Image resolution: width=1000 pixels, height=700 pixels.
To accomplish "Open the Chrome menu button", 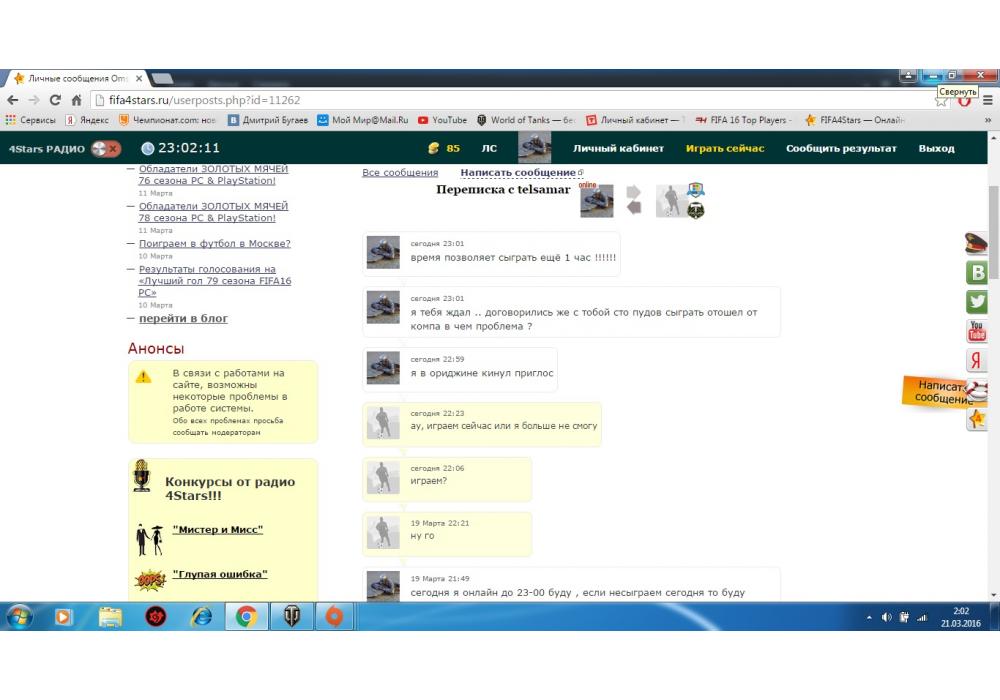I will pos(988,100).
